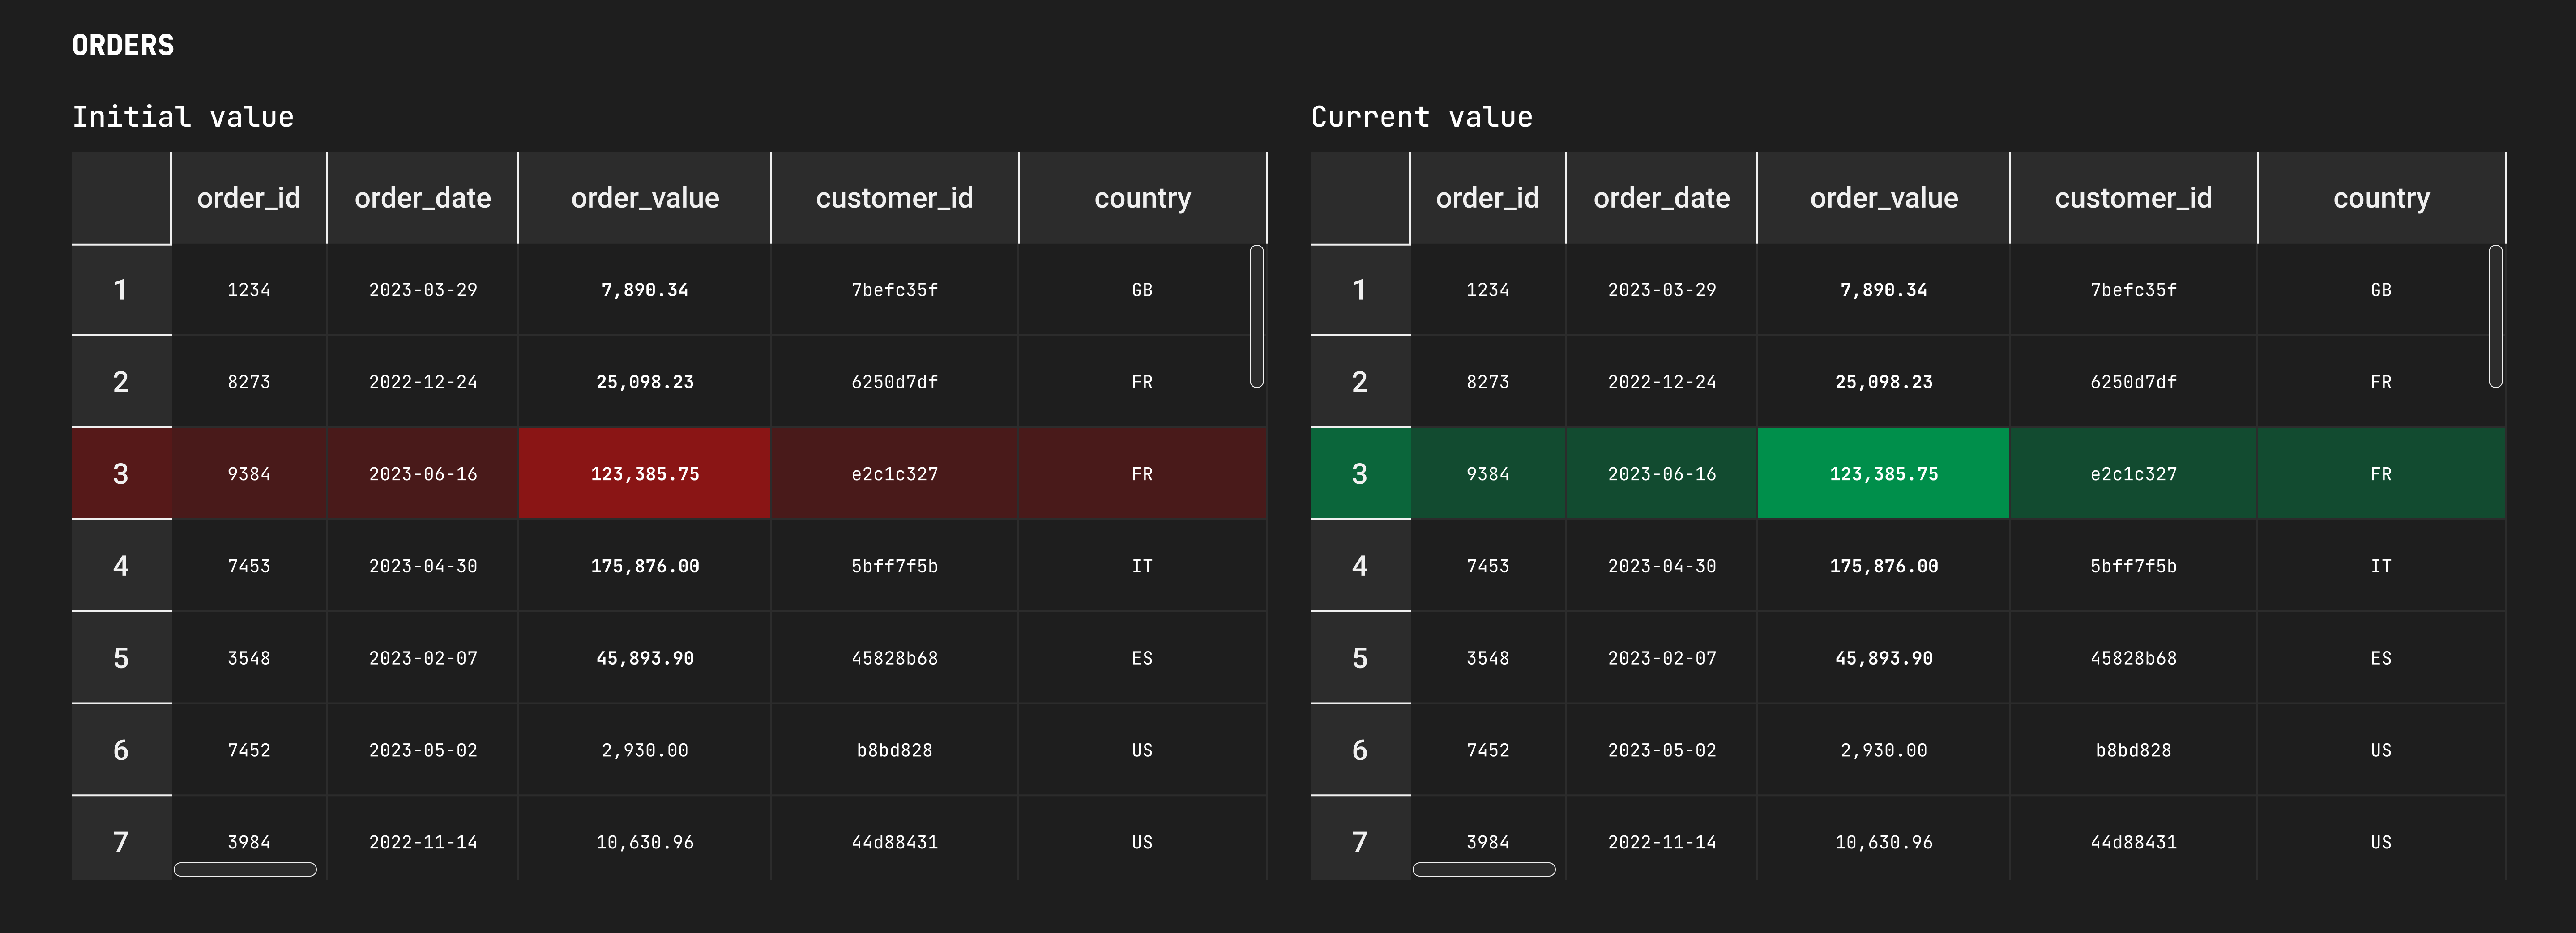
Task: Select row number 5 in the Initial value table
Action: 121,658
